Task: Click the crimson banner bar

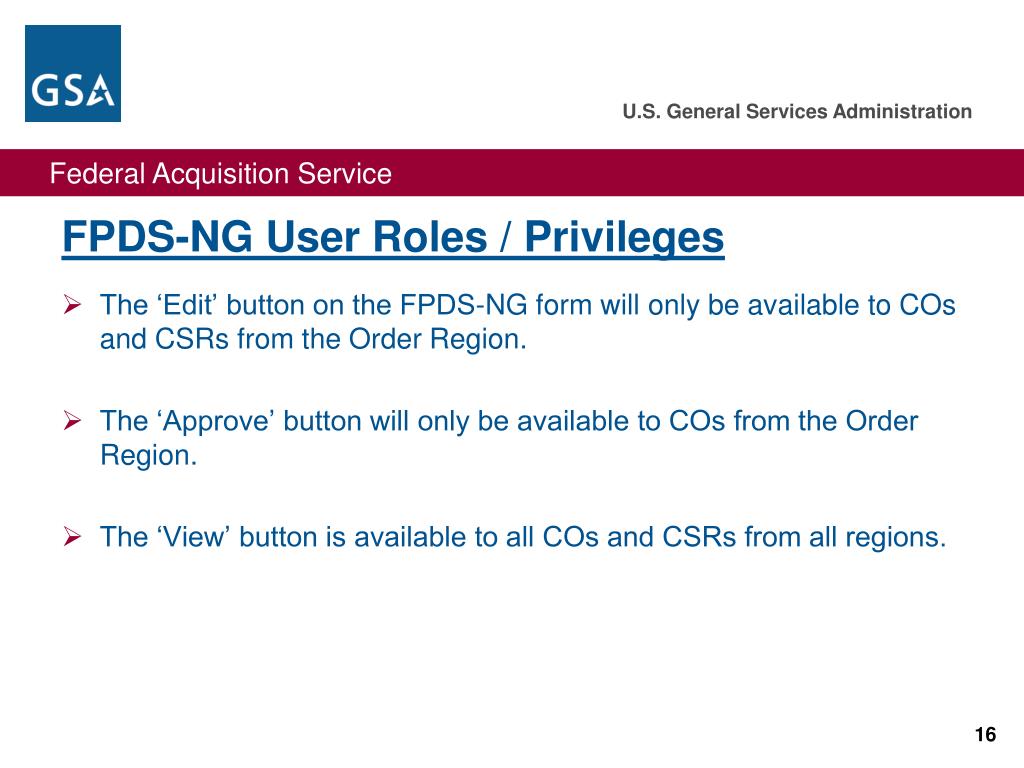Action: [512, 172]
